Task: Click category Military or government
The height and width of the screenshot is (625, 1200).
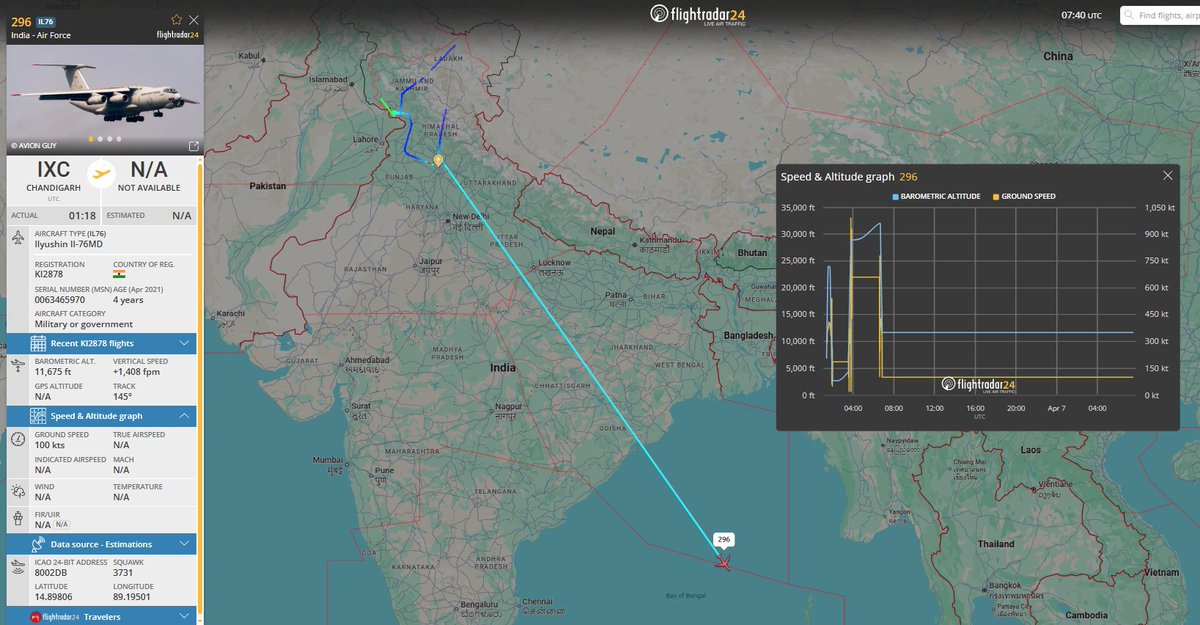Action: (84, 324)
